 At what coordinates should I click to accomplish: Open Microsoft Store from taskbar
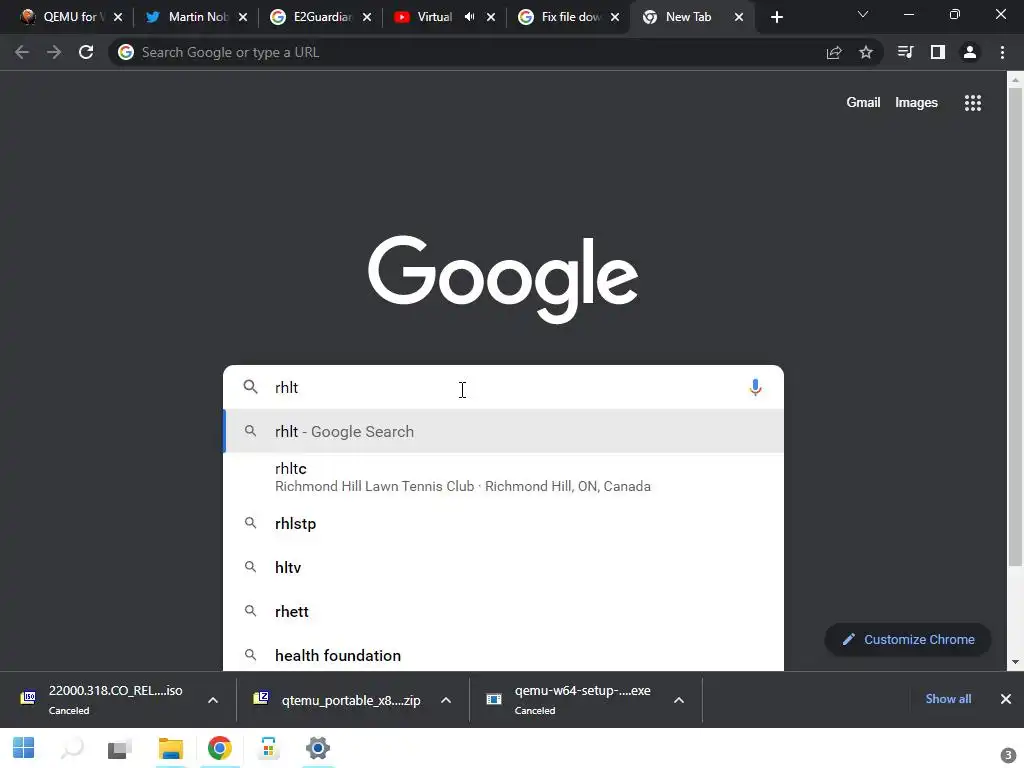coord(268,748)
